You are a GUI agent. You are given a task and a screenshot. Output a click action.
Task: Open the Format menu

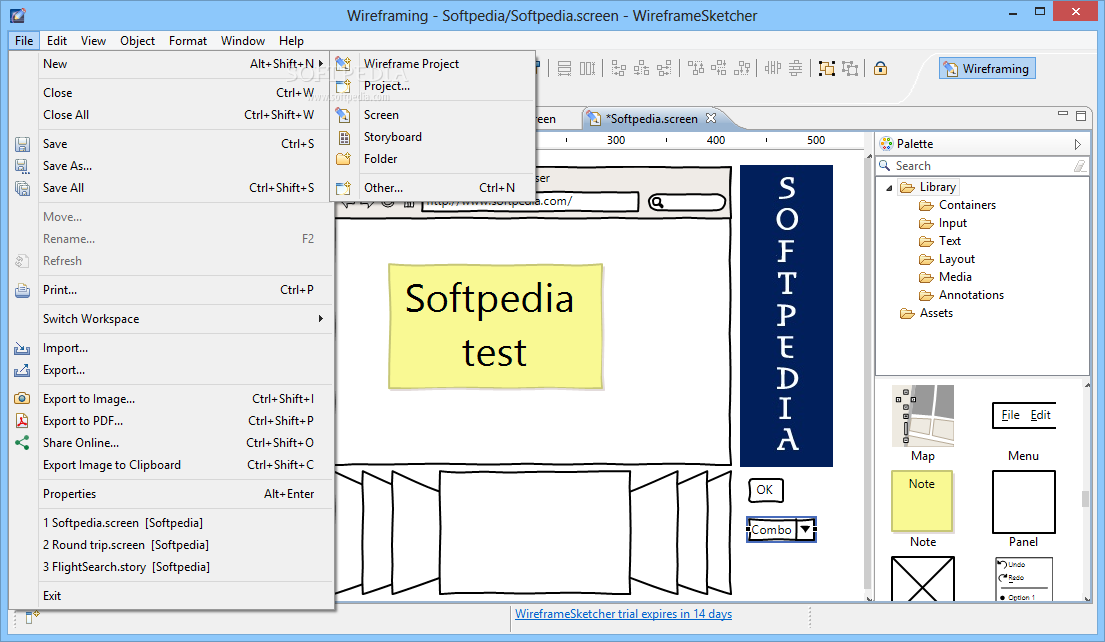coord(187,41)
